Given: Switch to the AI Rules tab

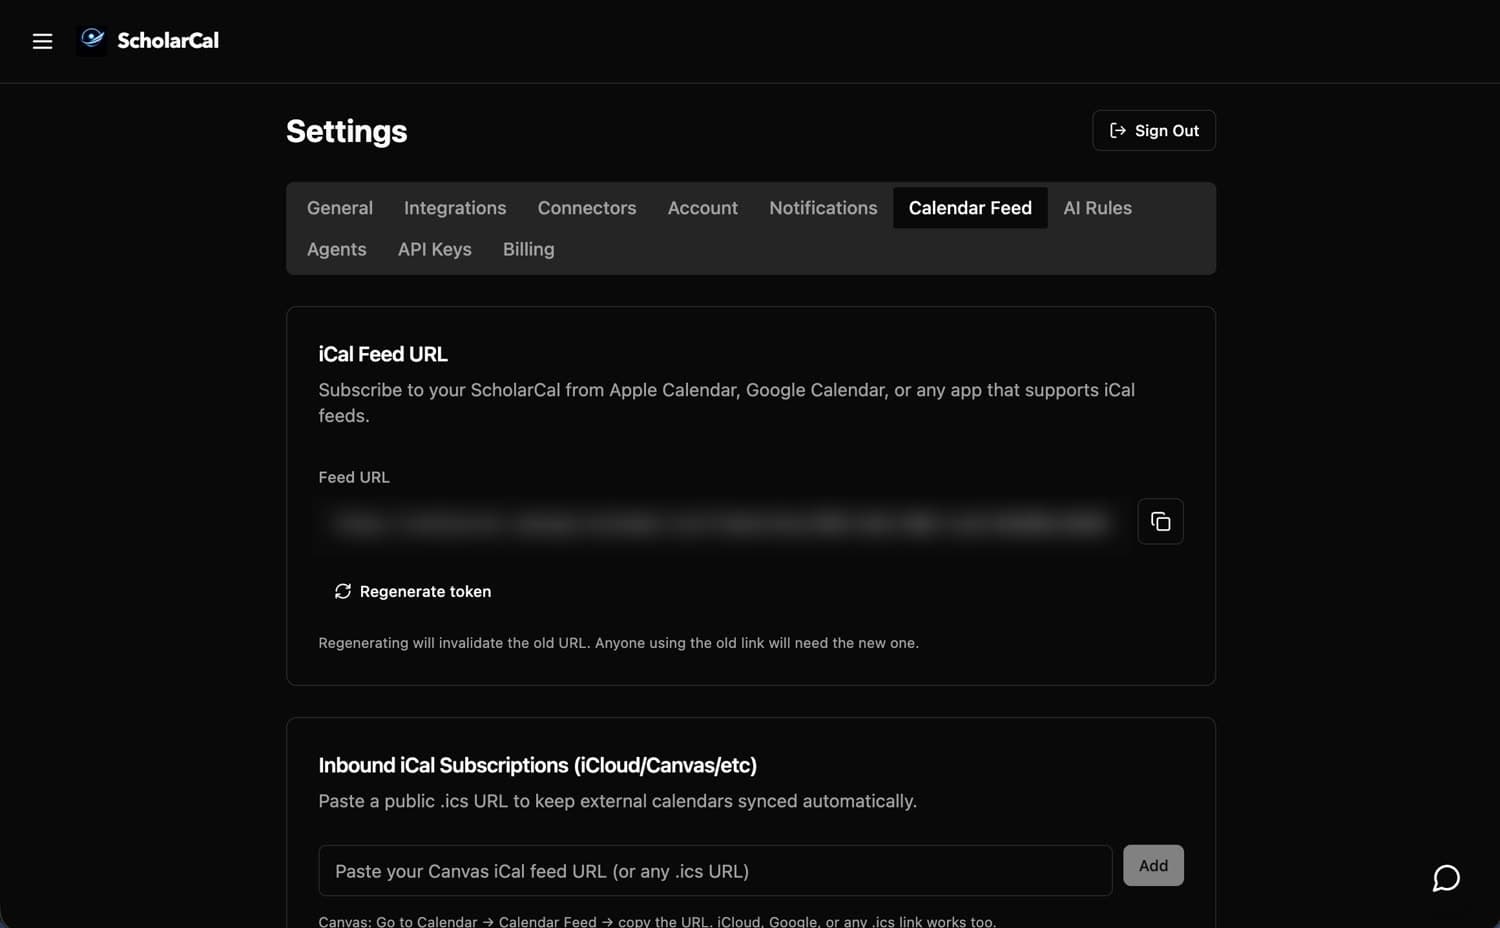Looking at the screenshot, I should coord(1097,208).
